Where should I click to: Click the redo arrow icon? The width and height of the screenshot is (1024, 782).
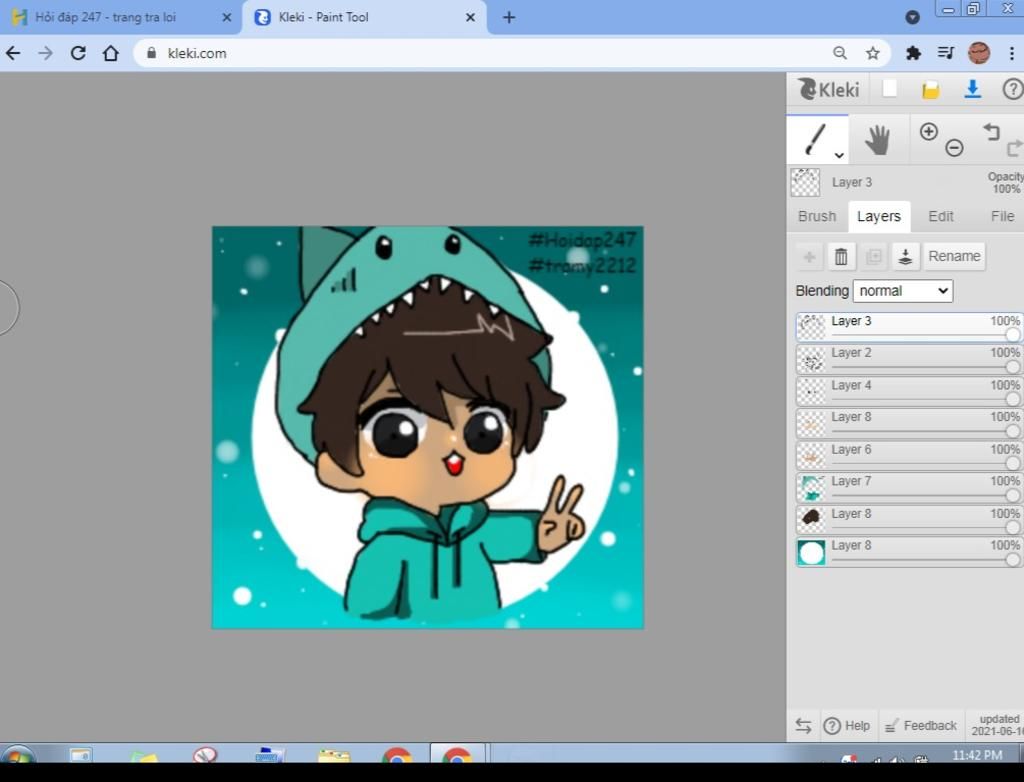[x=1014, y=148]
